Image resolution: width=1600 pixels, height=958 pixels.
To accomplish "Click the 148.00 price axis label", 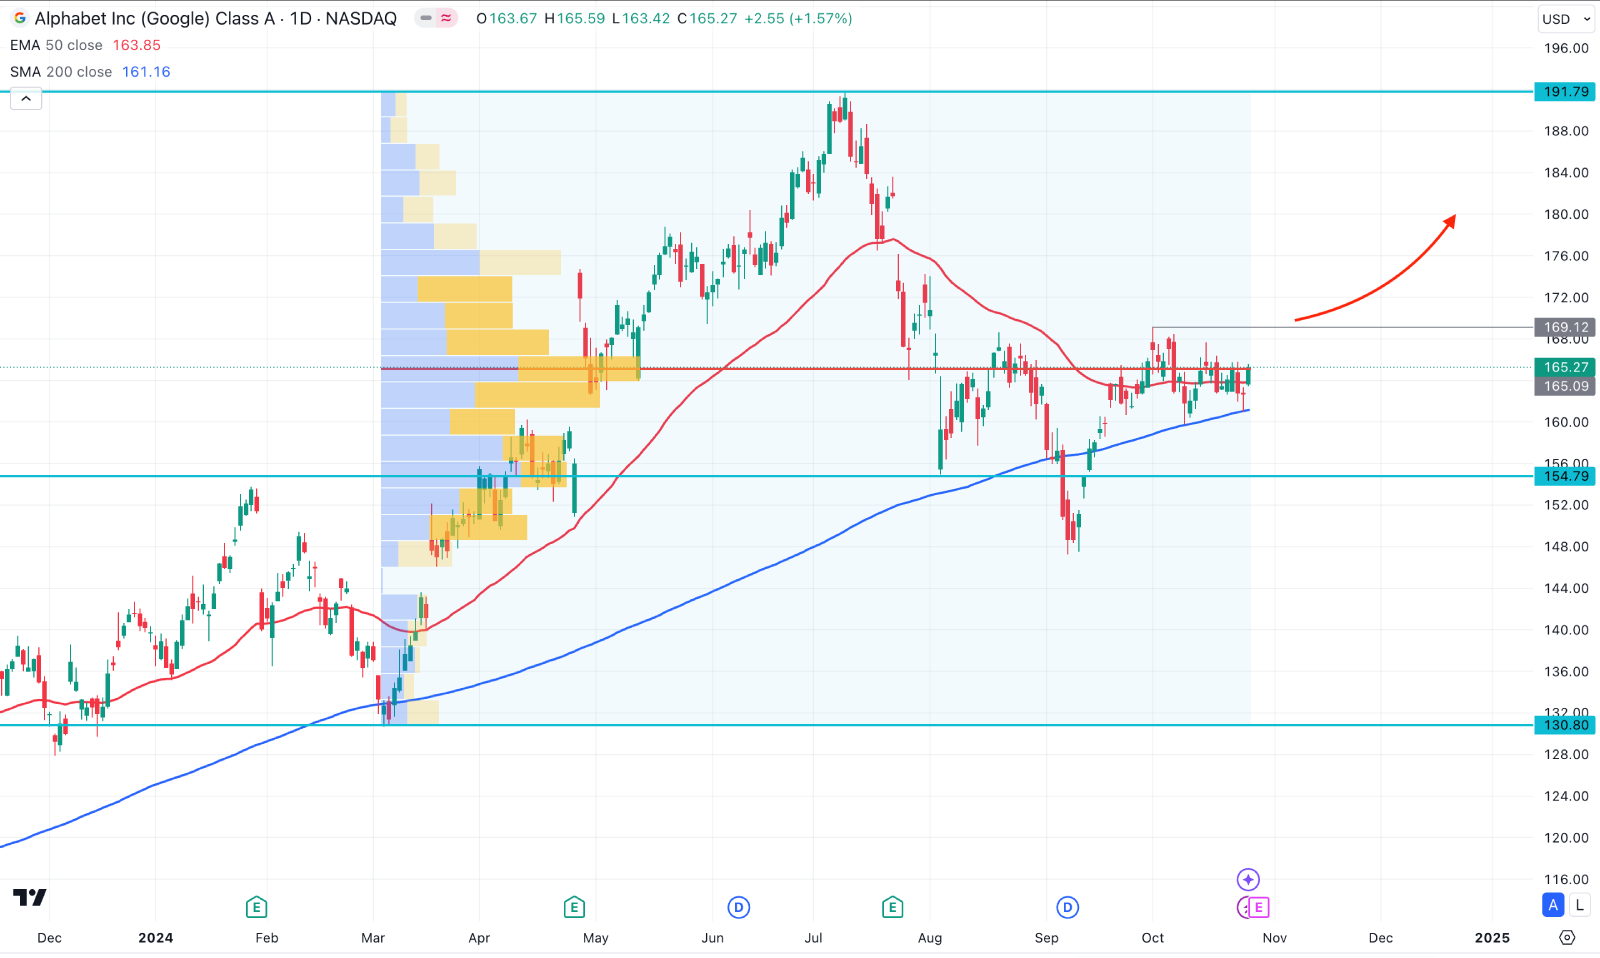I will tap(1566, 546).
